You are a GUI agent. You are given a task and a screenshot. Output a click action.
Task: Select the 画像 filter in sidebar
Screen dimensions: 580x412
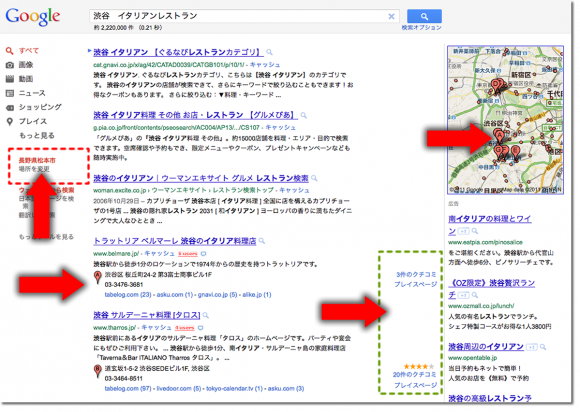pyautogui.click(x=26, y=65)
